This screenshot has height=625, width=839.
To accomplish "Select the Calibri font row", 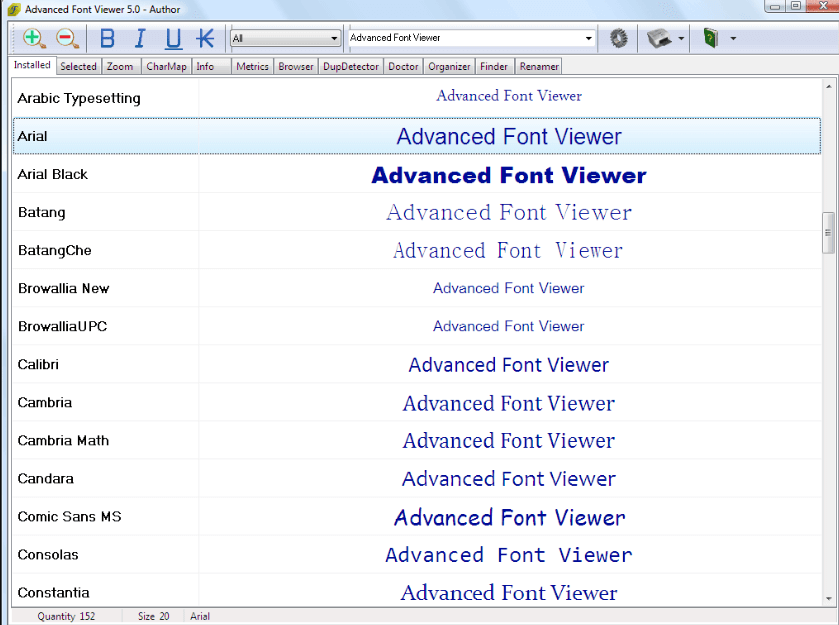I will tap(417, 364).
